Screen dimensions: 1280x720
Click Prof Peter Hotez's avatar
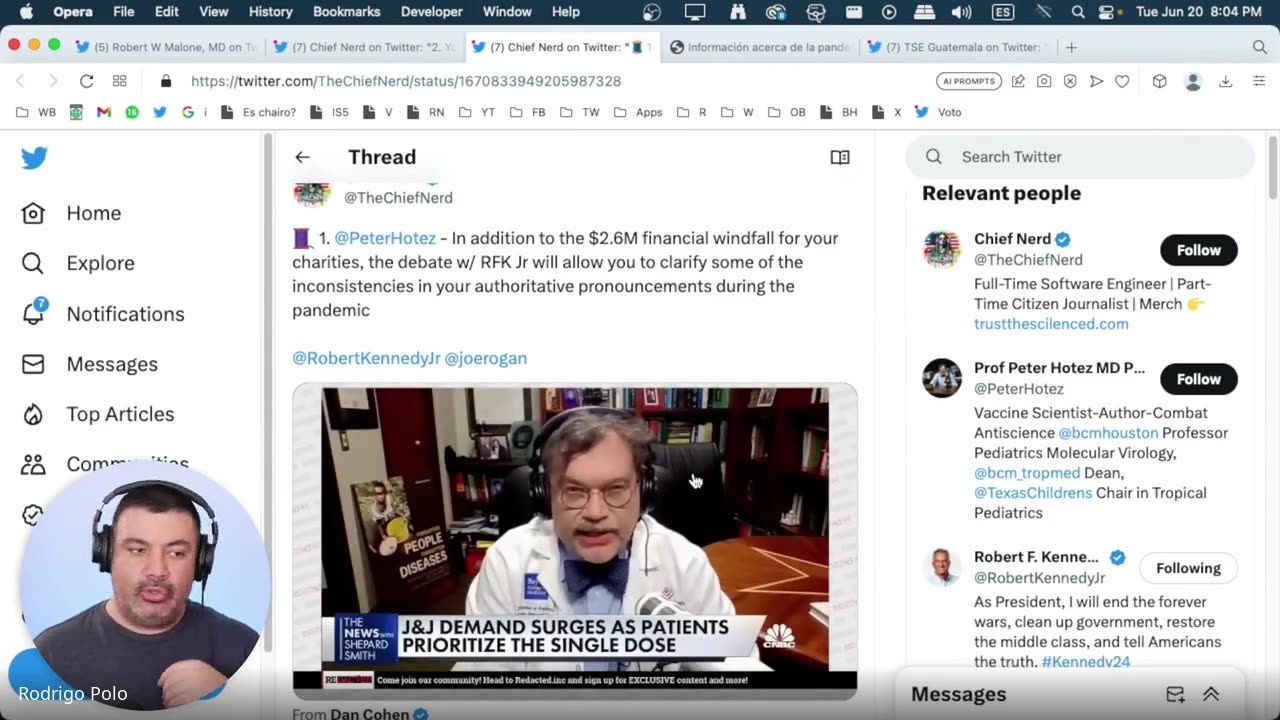coord(942,378)
